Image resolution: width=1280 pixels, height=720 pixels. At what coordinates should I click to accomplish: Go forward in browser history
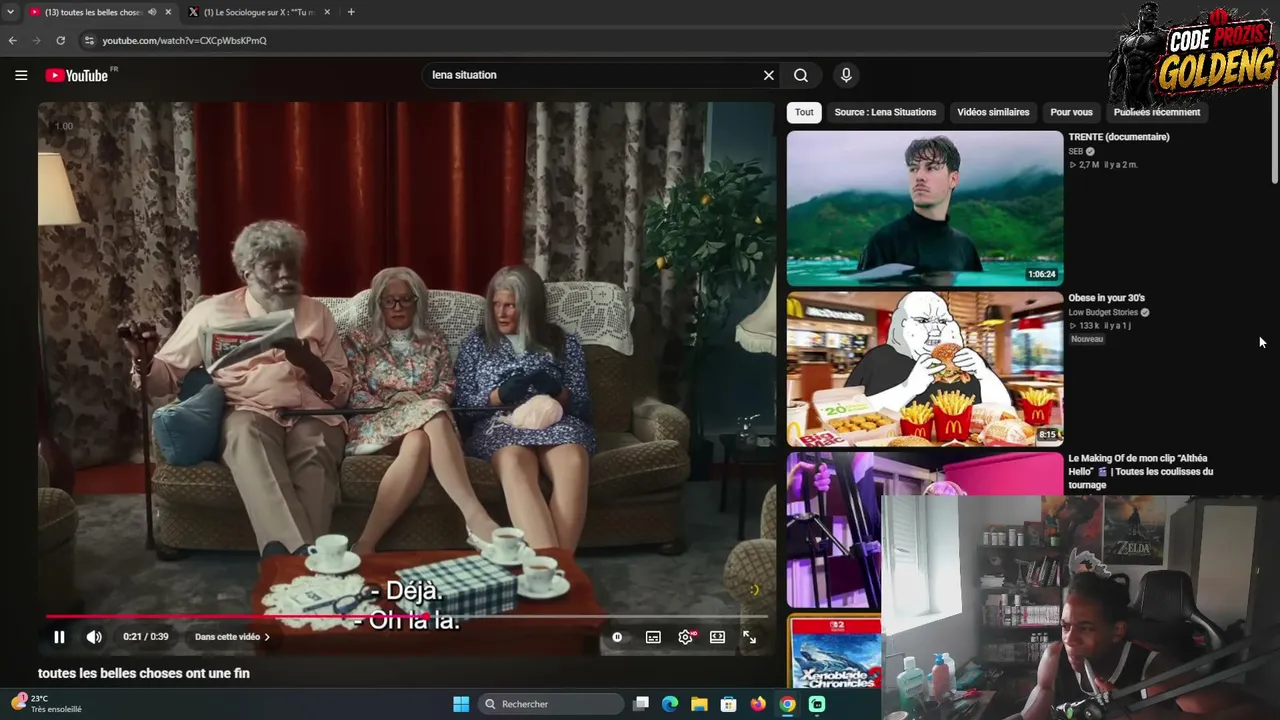[36, 41]
